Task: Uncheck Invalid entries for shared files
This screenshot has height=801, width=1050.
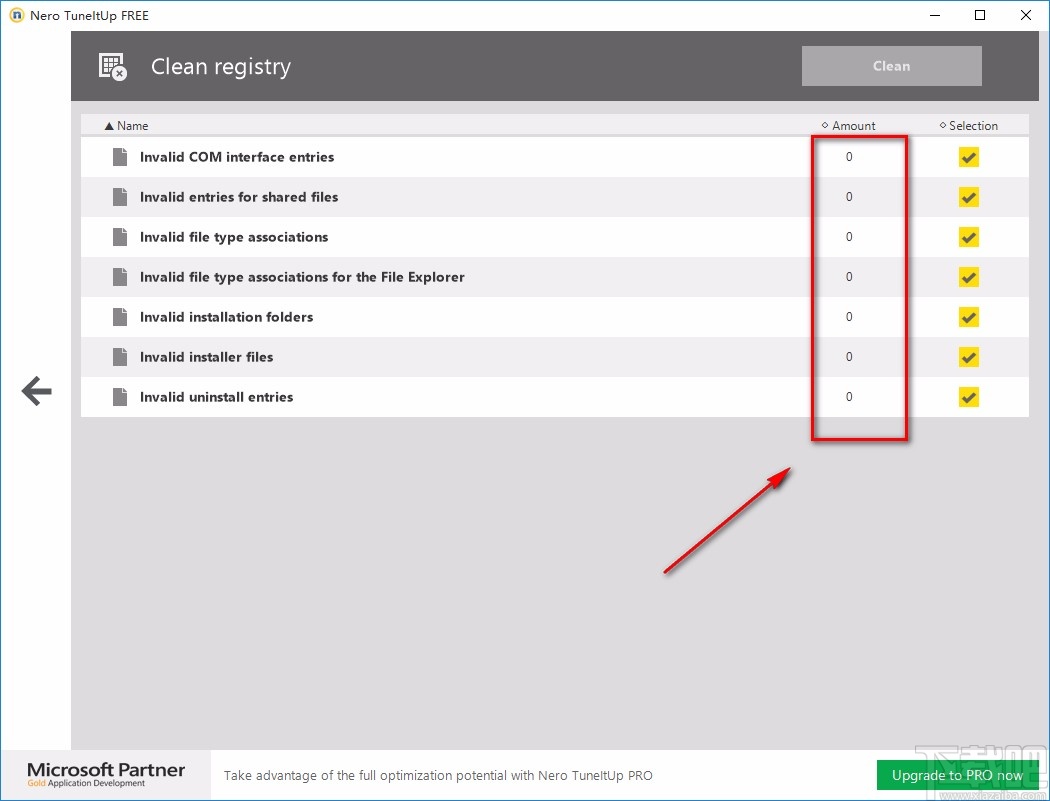Action: (968, 197)
